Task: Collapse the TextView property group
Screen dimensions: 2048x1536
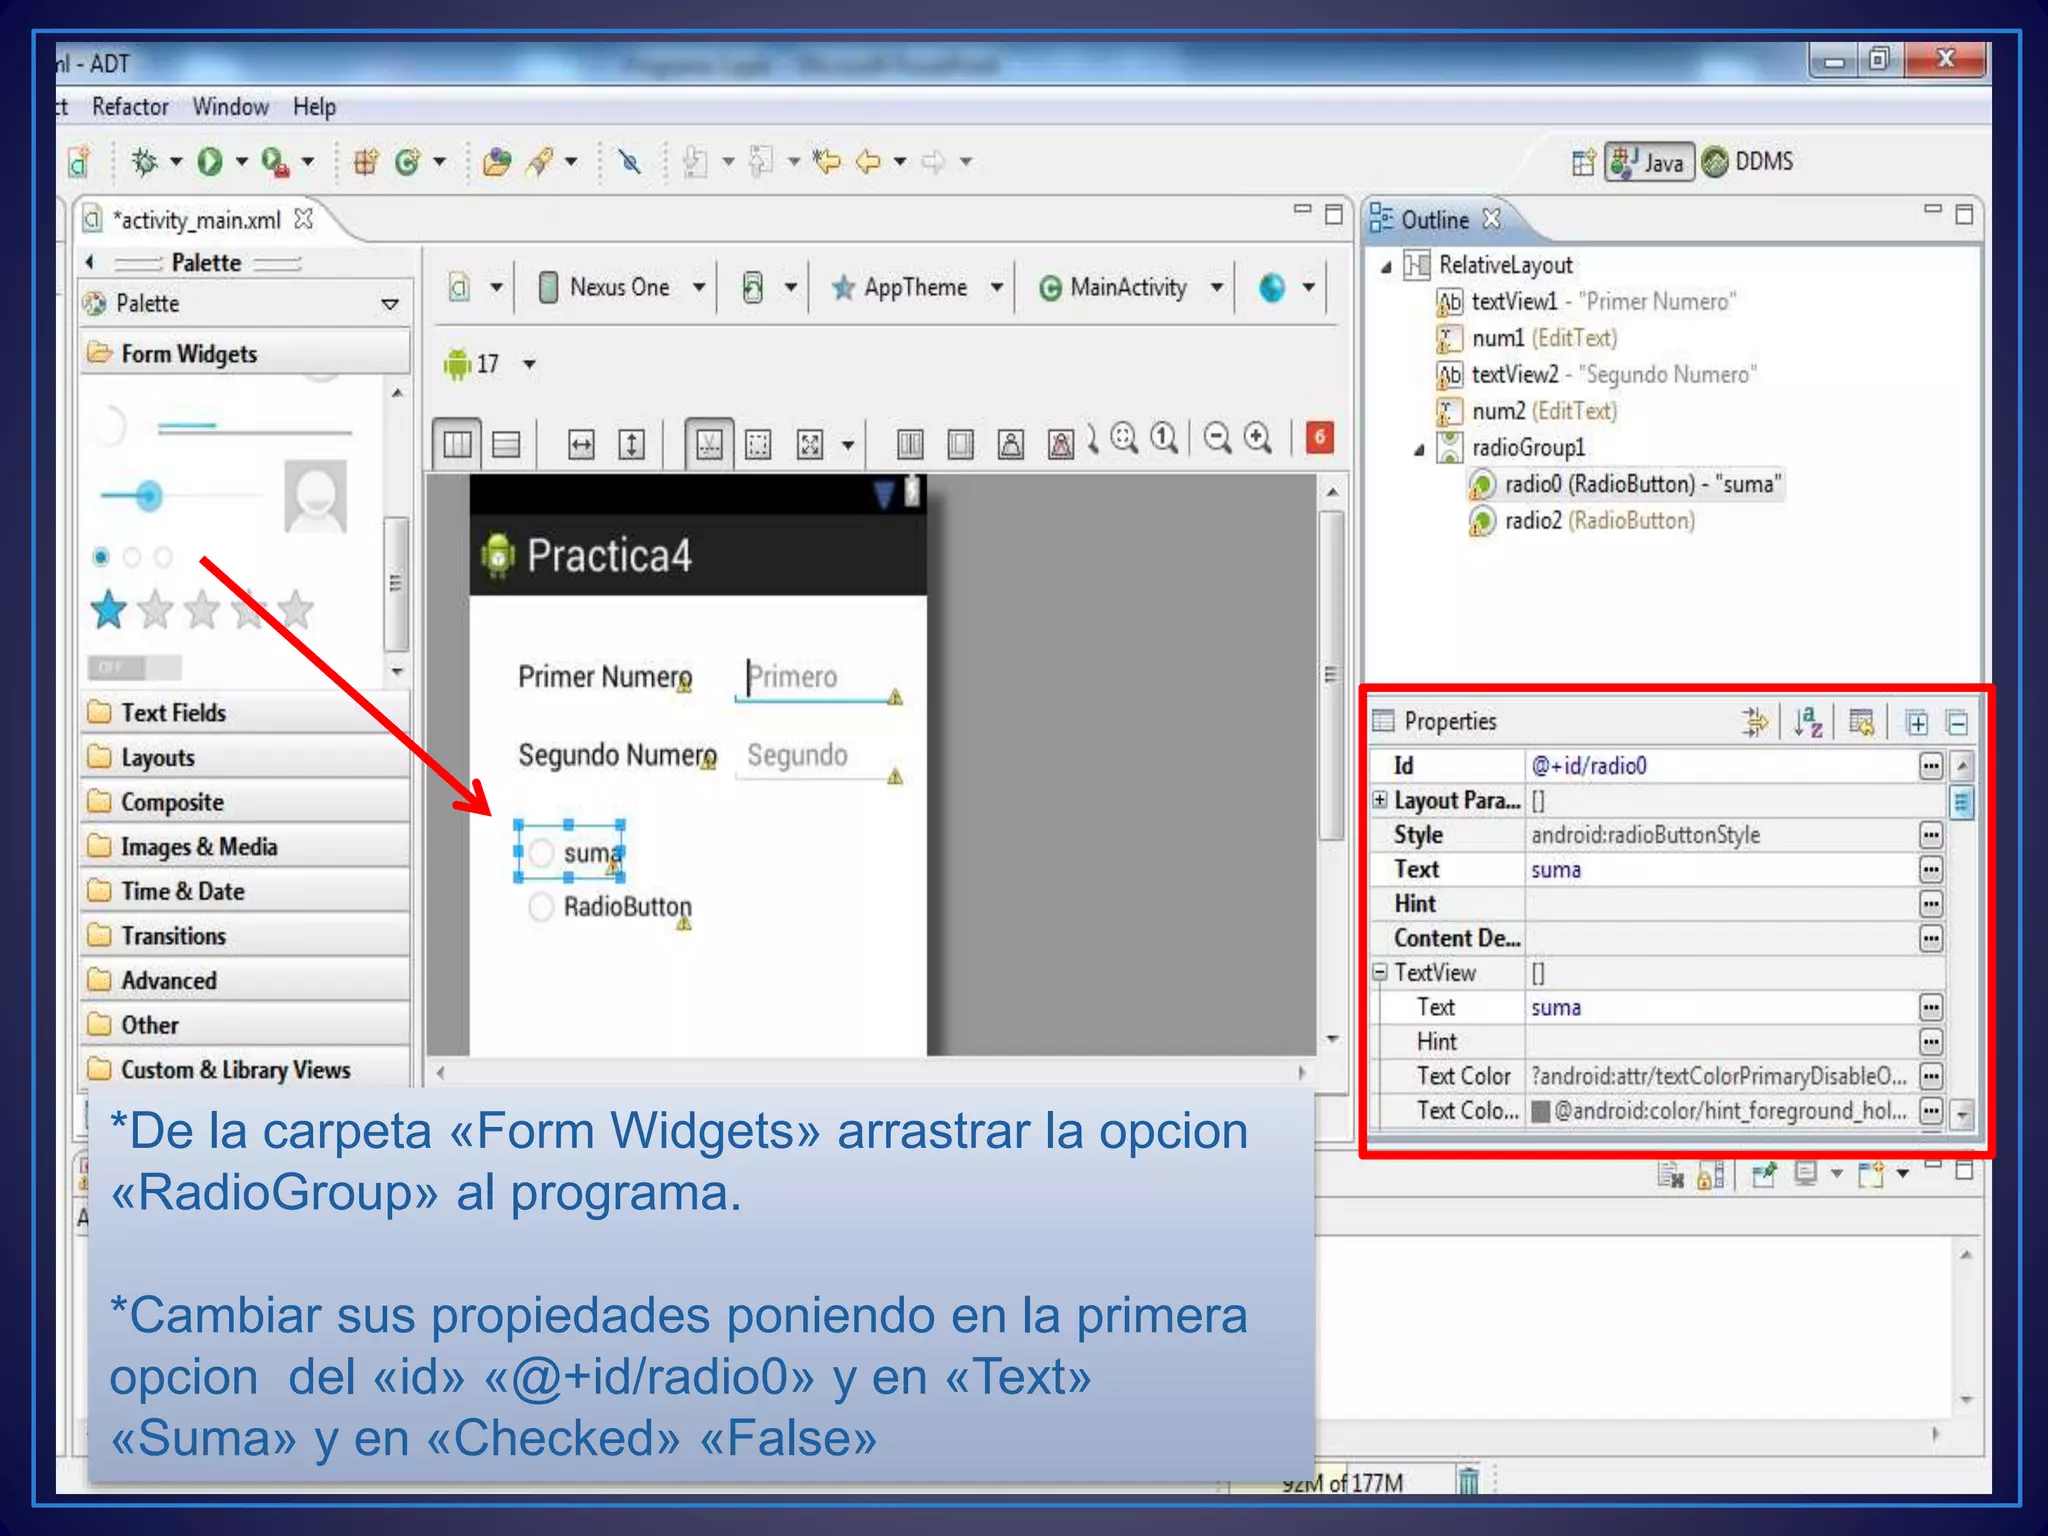Action: (1380, 972)
